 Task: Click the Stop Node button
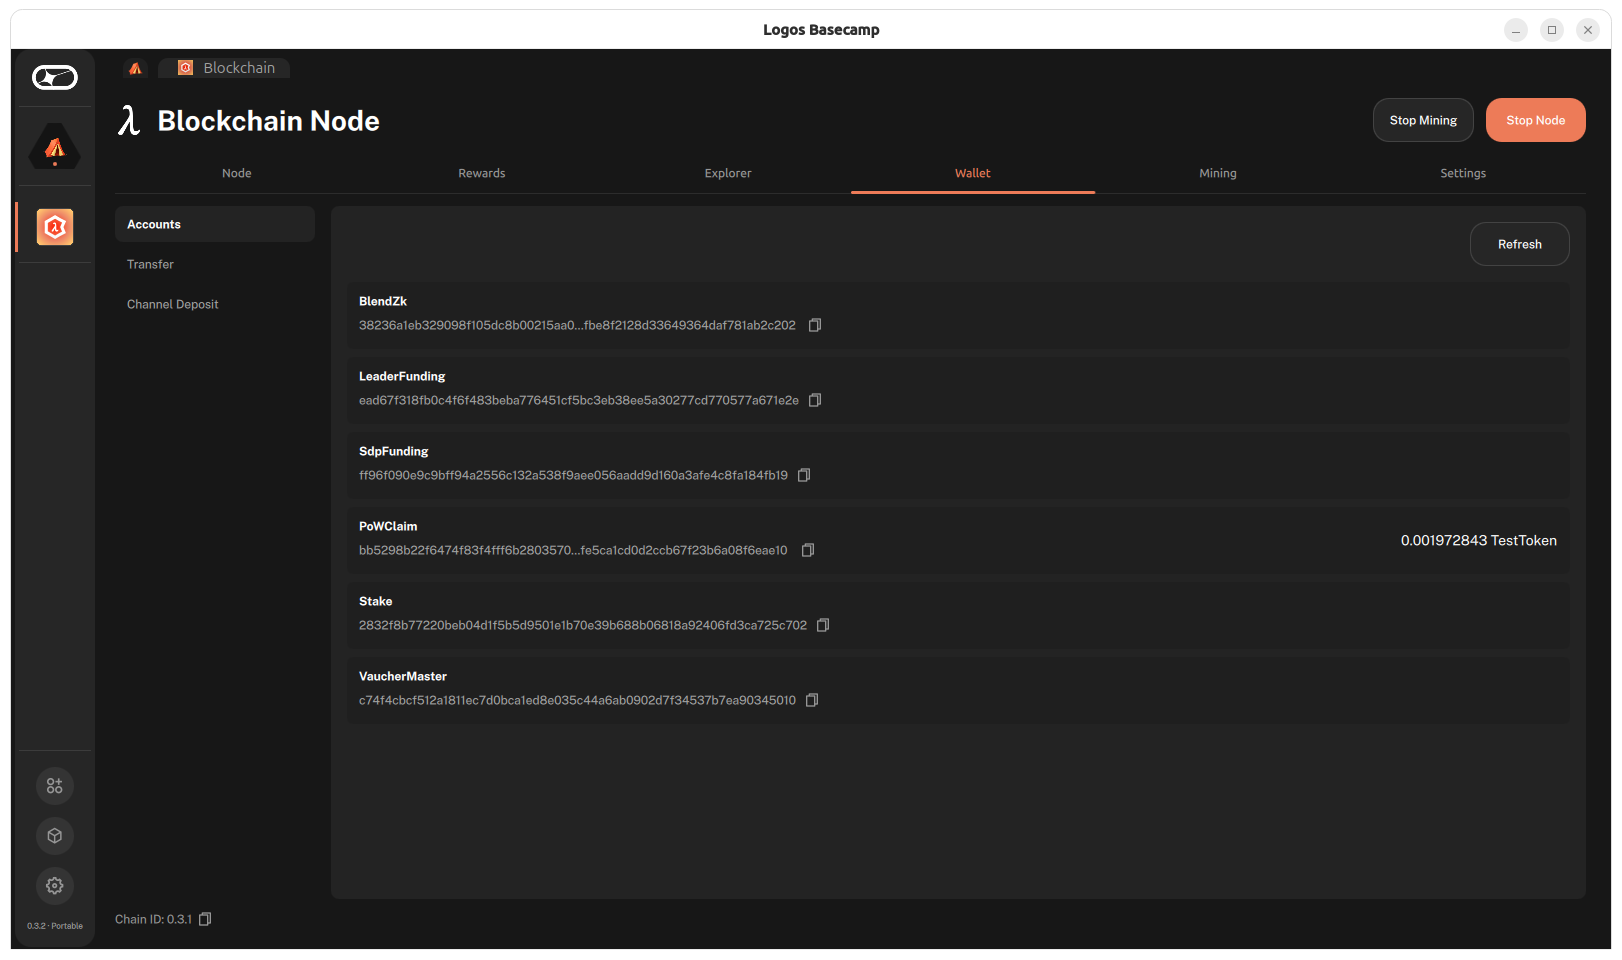click(x=1536, y=120)
